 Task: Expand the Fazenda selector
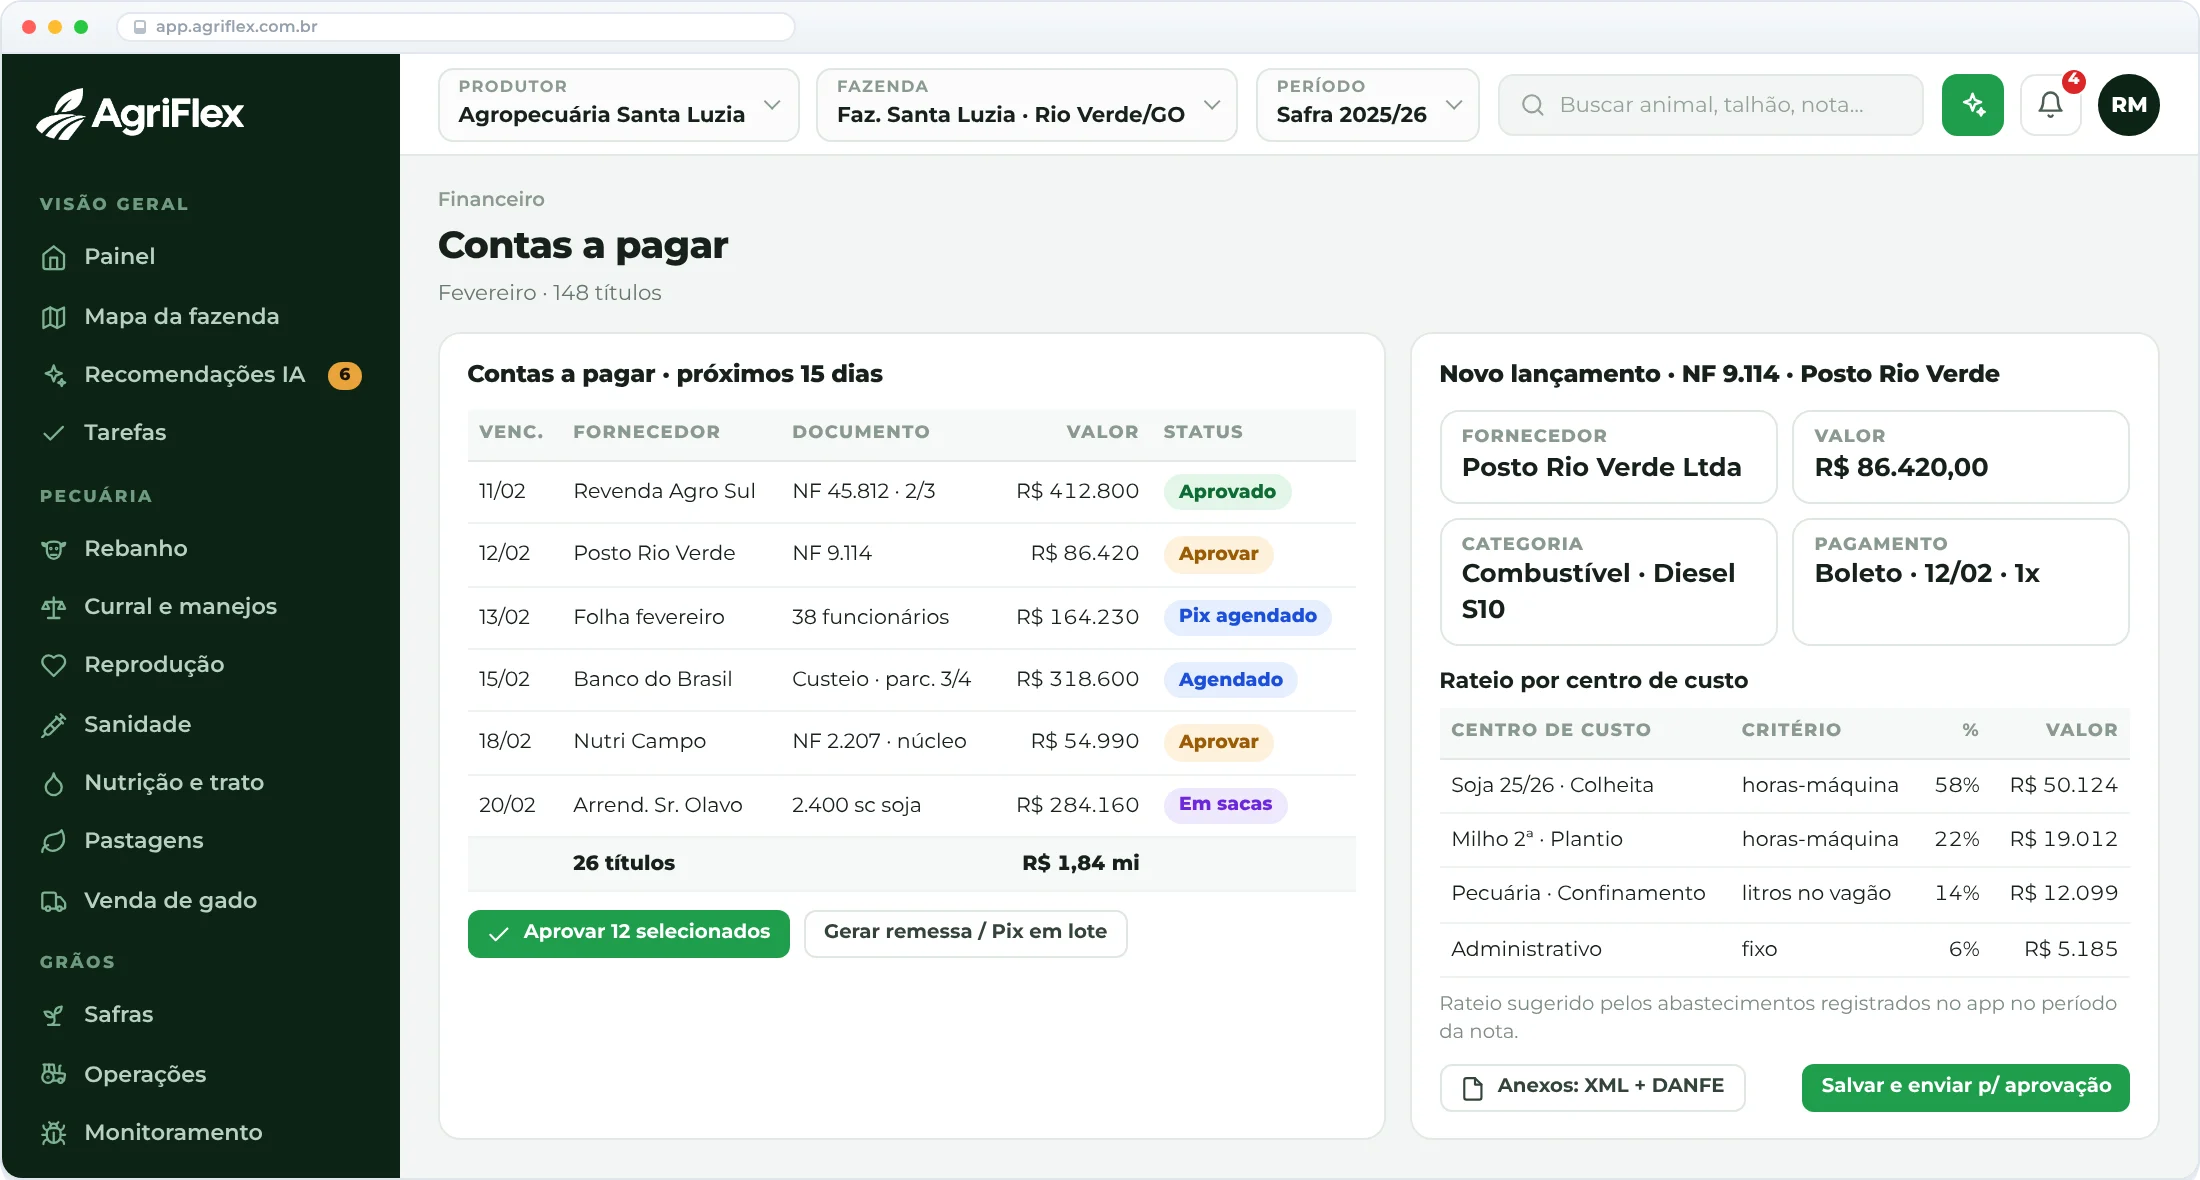click(x=1026, y=105)
